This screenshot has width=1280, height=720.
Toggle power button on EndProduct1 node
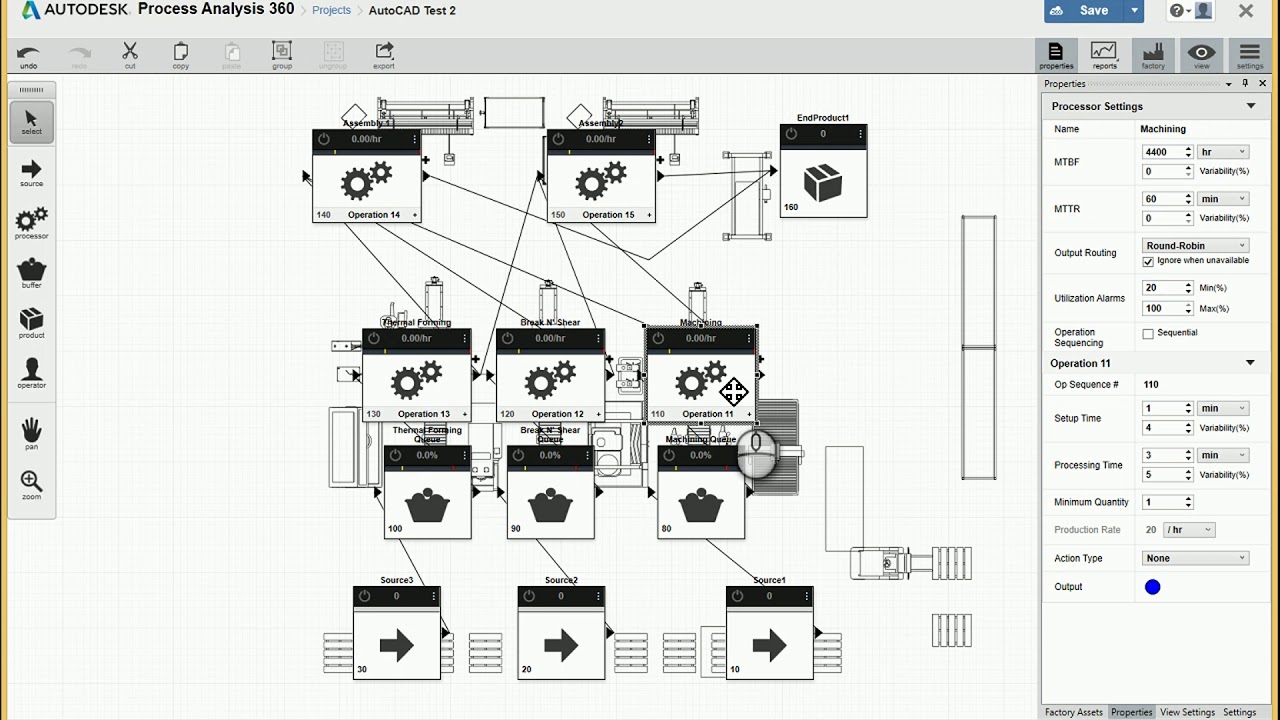click(791, 134)
